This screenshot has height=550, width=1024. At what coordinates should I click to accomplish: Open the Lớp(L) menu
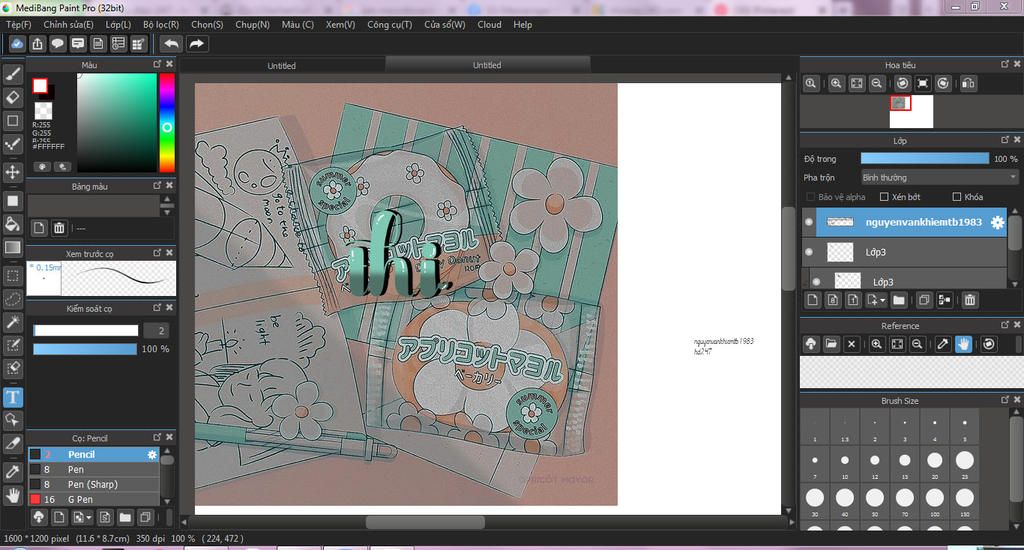point(118,24)
